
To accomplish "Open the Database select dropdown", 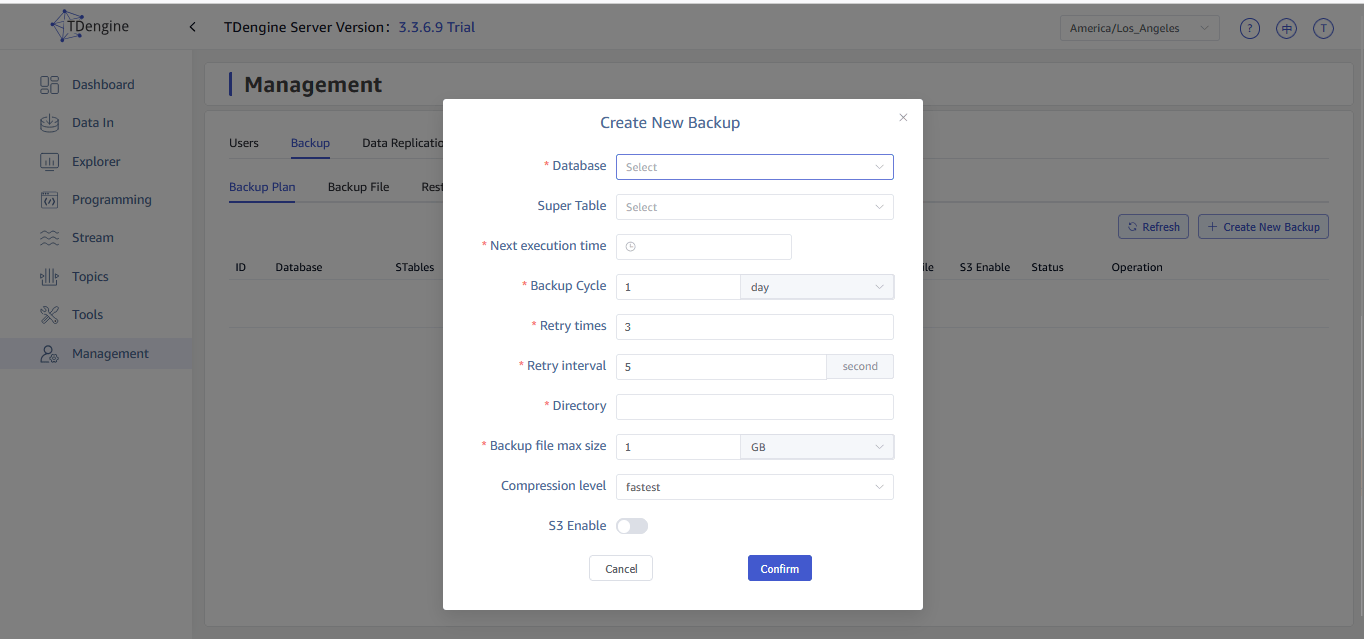I will tap(754, 167).
